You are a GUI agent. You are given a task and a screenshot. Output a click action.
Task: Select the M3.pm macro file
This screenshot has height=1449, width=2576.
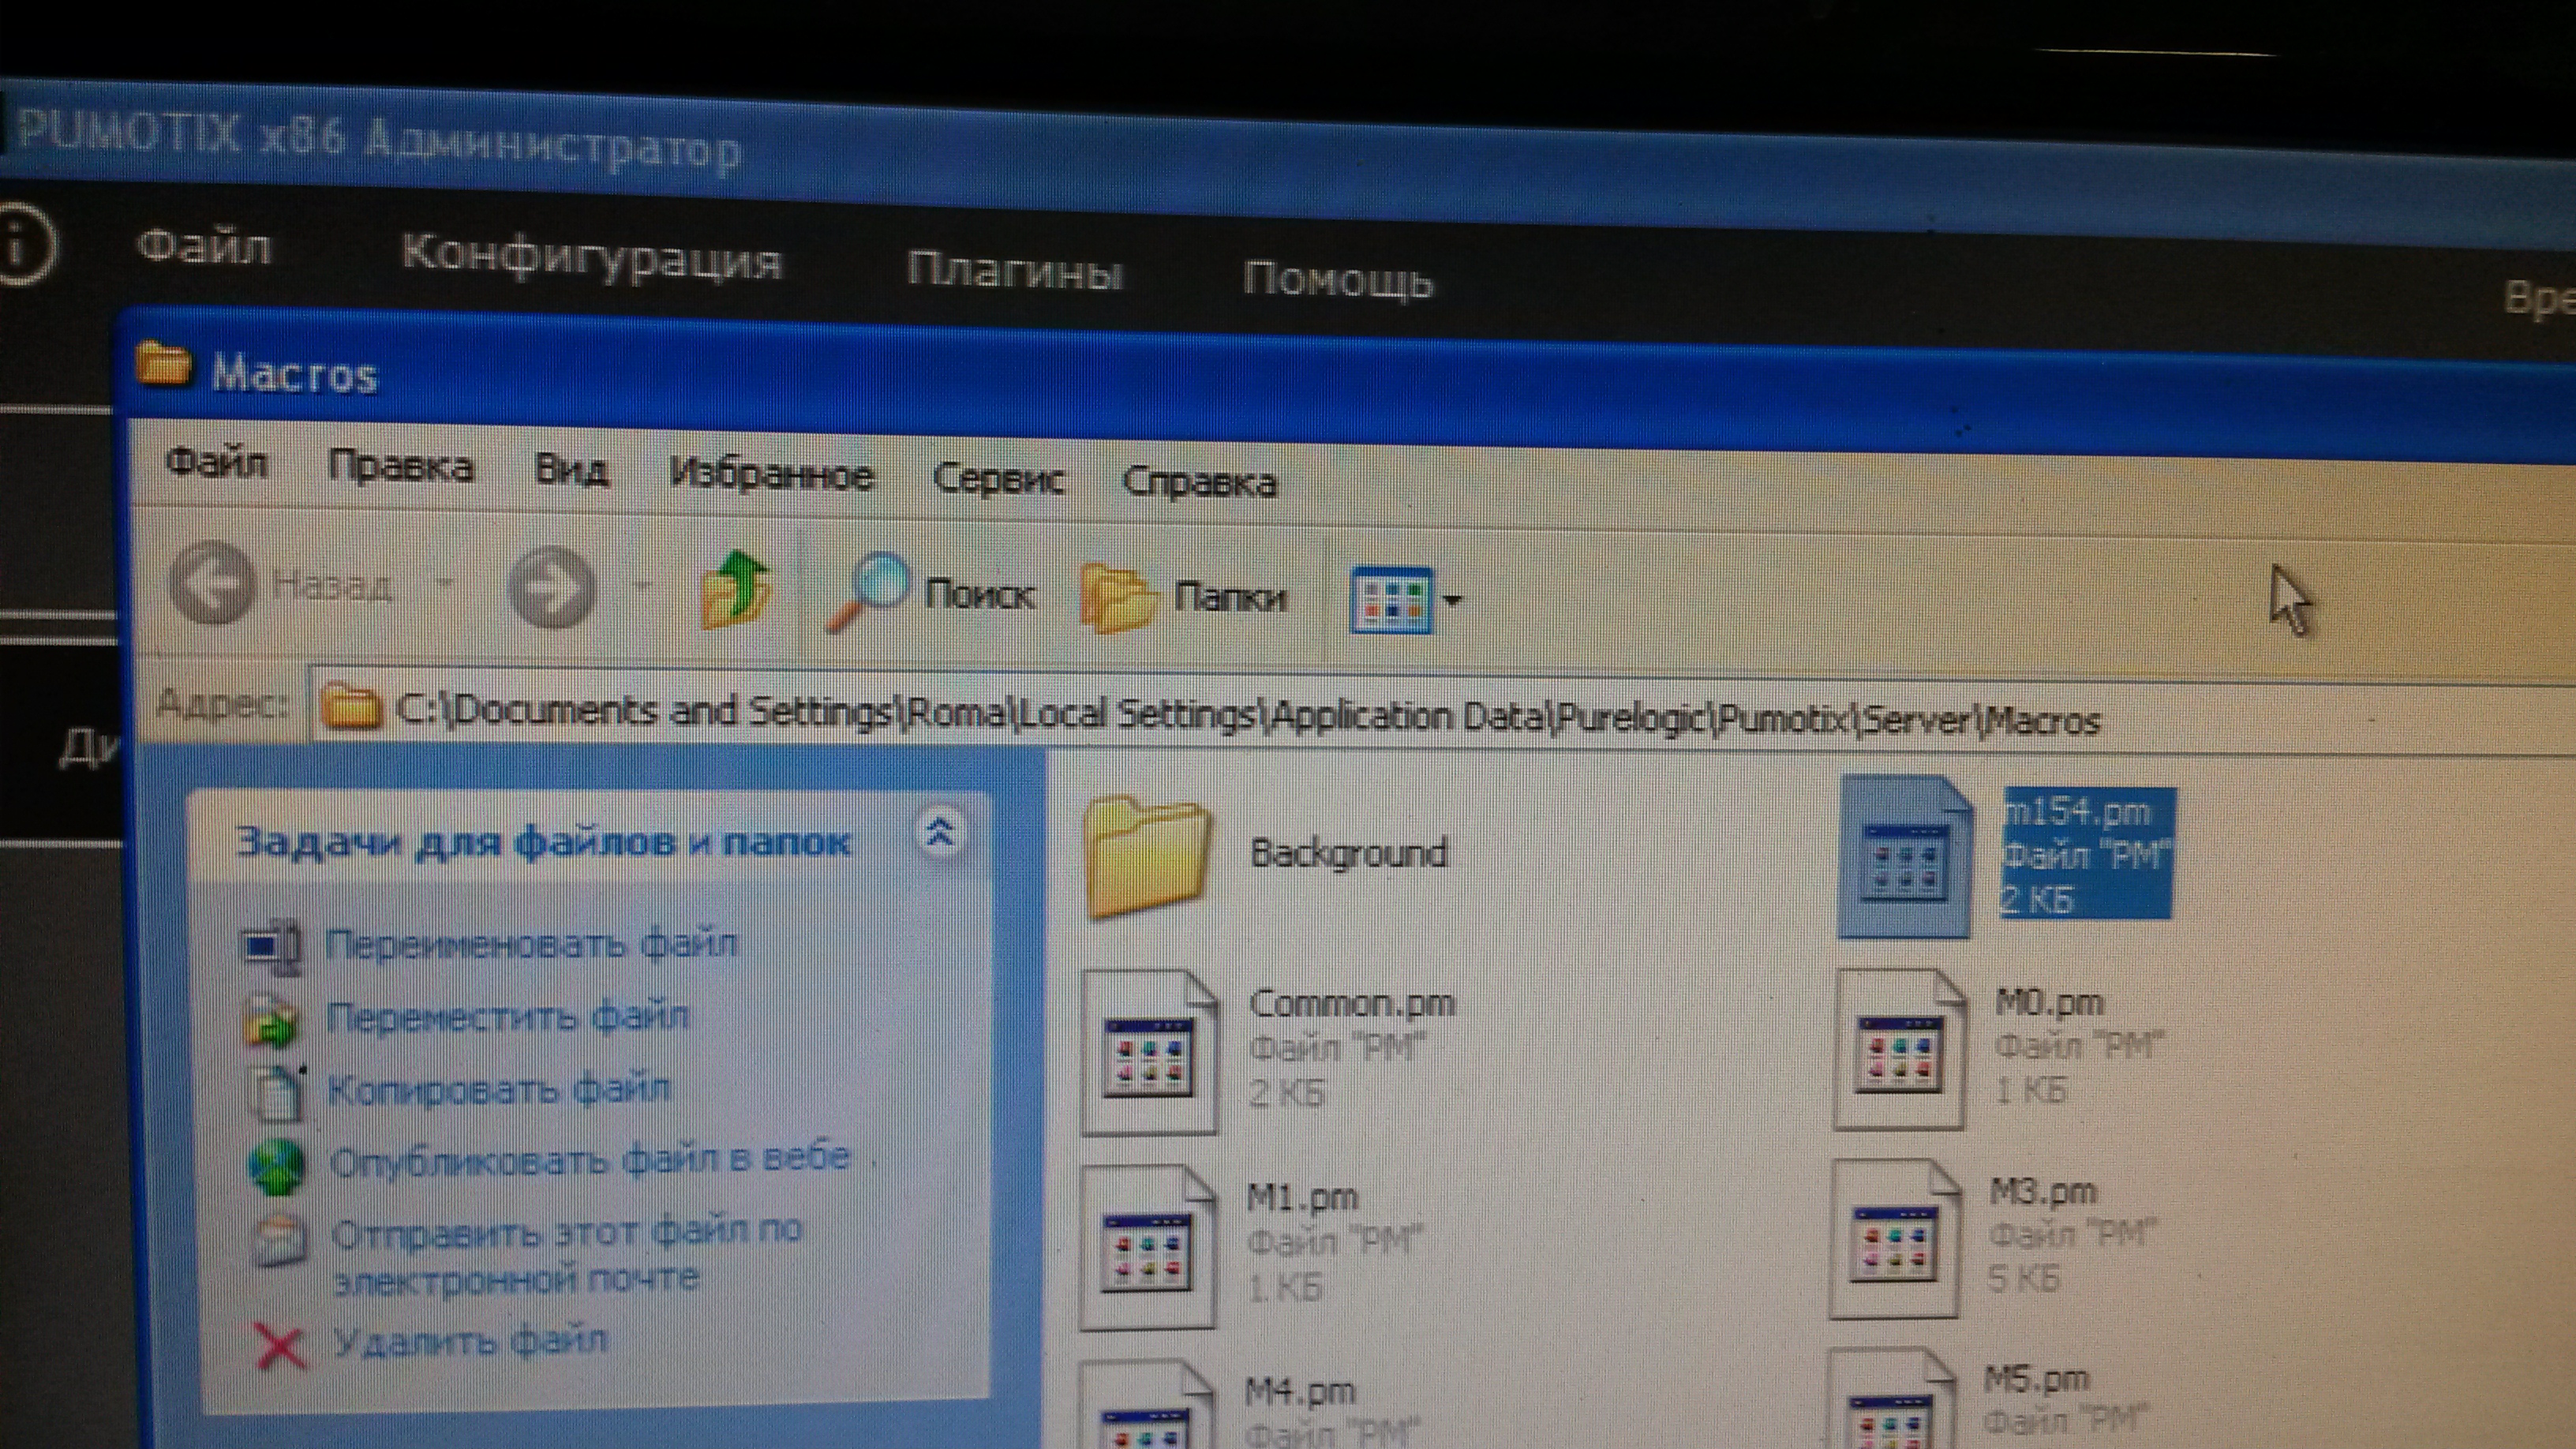tap(1893, 1240)
